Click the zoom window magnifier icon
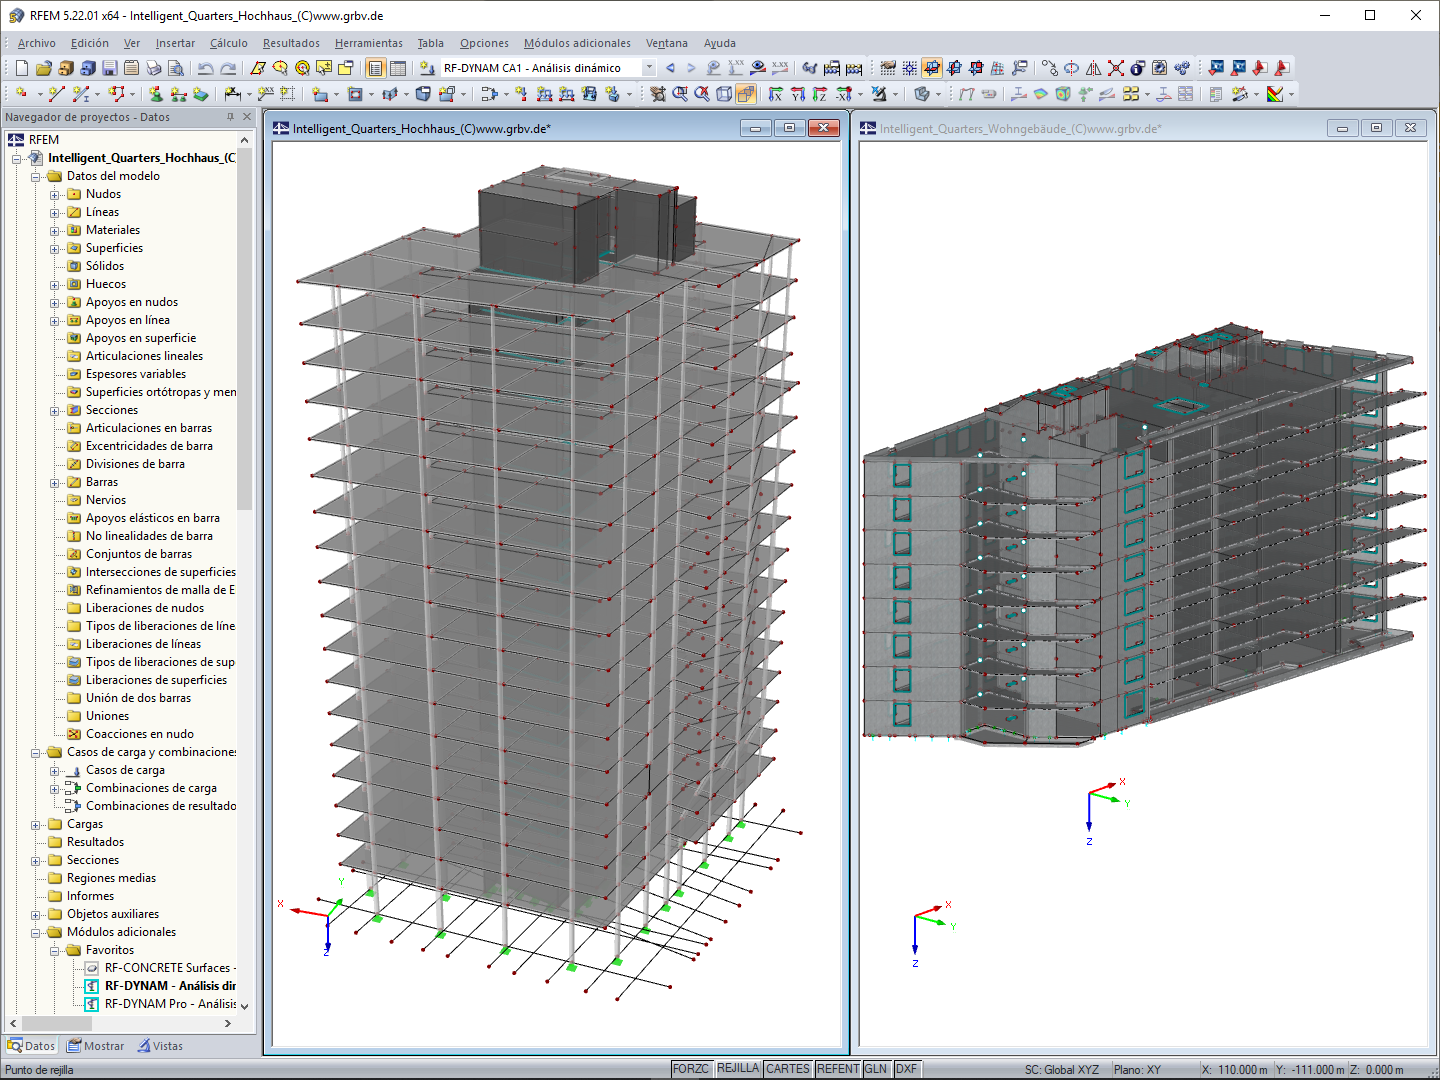The height and width of the screenshot is (1080, 1440). click(x=680, y=94)
